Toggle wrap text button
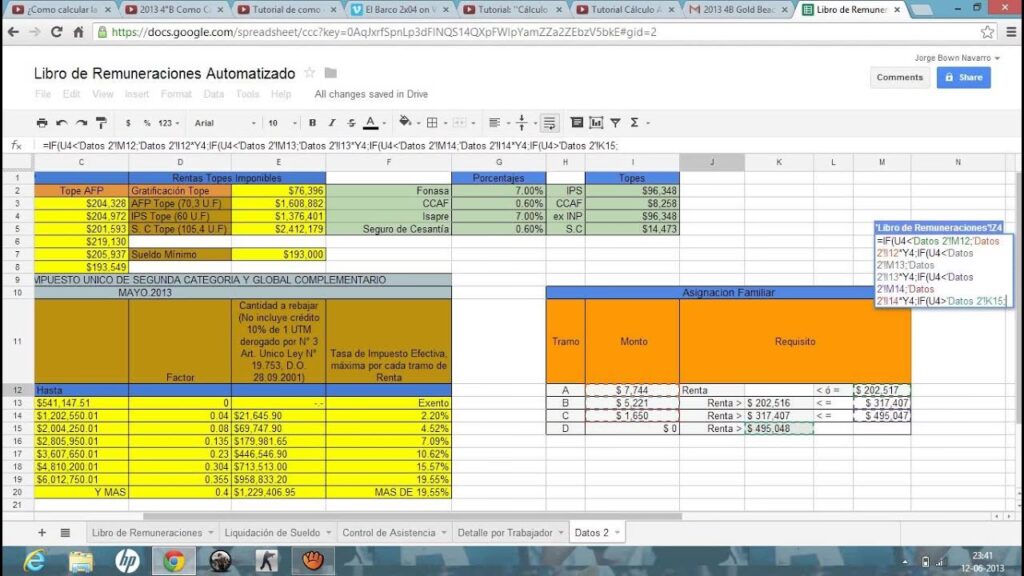 click(x=548, y=123)
